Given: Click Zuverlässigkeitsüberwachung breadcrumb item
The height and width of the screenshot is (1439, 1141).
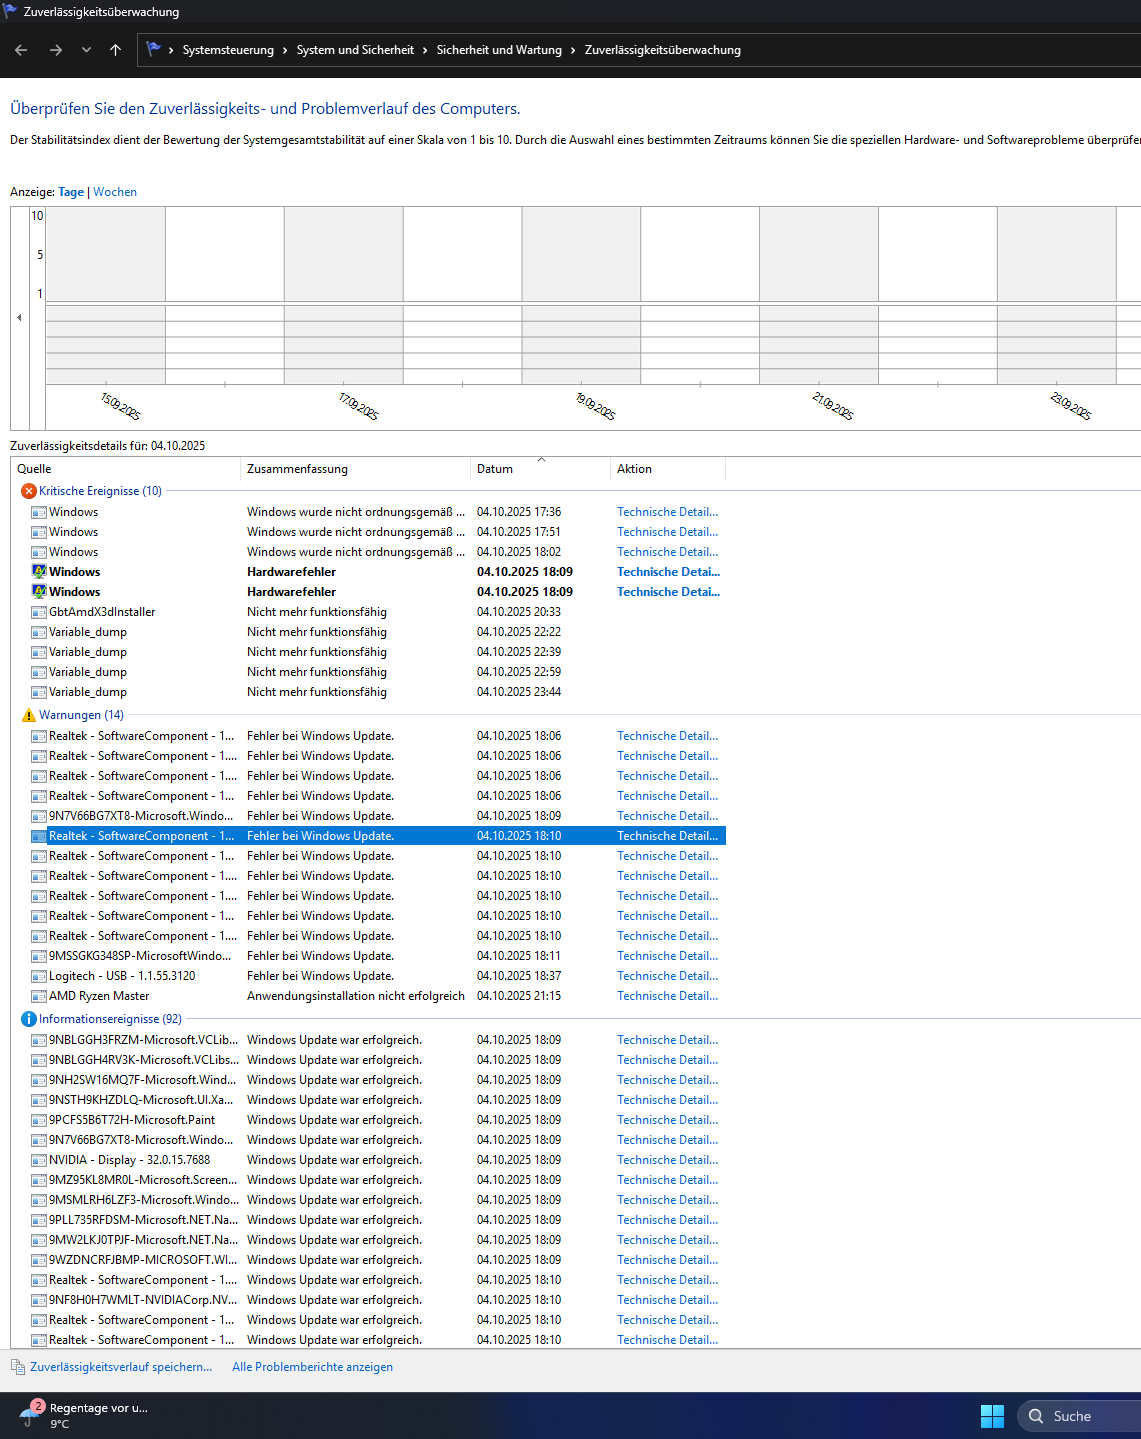Looking at the screenshot, I should click(663, 50).
